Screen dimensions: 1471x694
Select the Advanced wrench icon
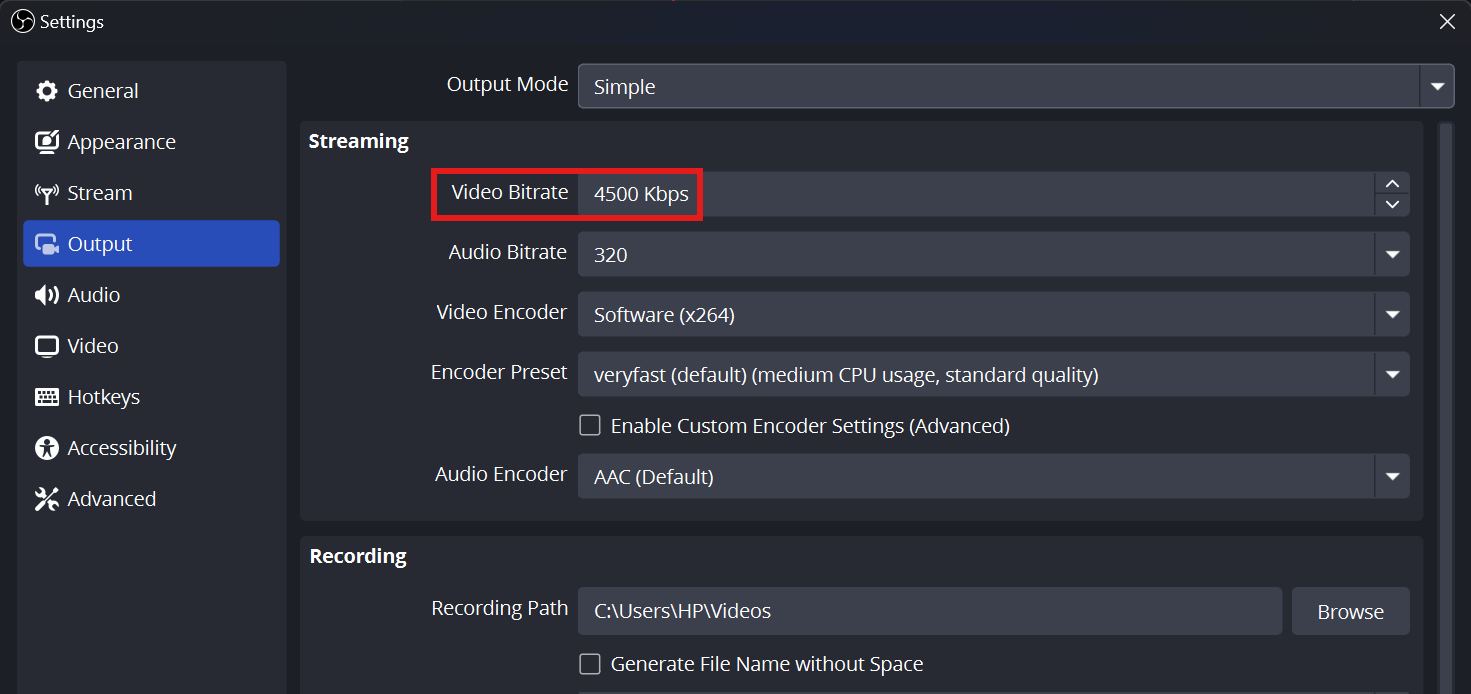coord(46,498)
